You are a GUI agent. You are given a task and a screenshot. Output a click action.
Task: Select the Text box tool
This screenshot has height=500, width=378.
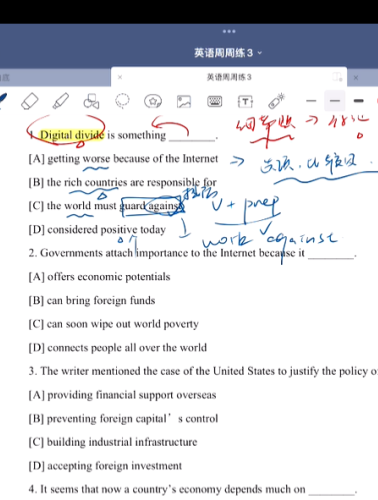click(245, 101)
